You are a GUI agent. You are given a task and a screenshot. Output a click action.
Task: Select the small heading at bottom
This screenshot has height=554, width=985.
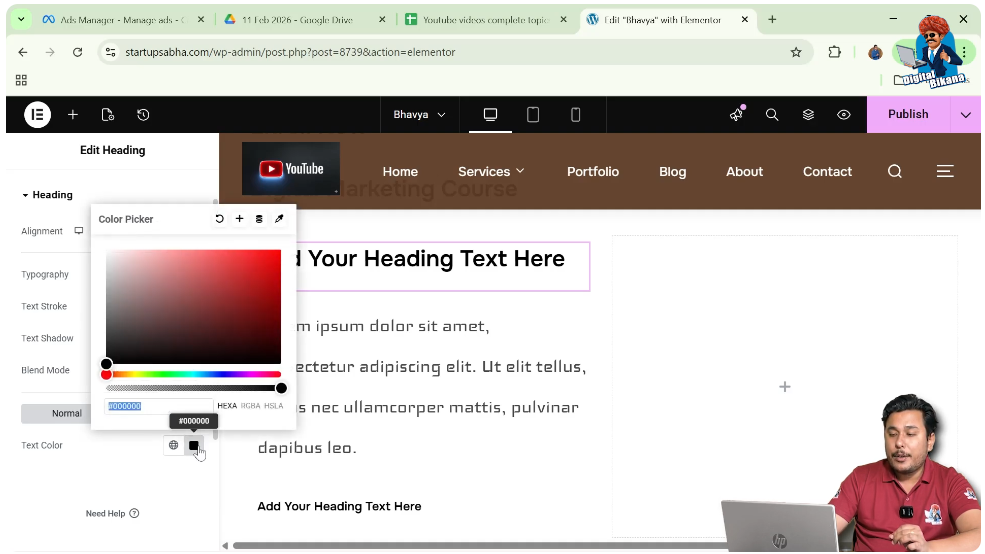click(x=339, y=506)
